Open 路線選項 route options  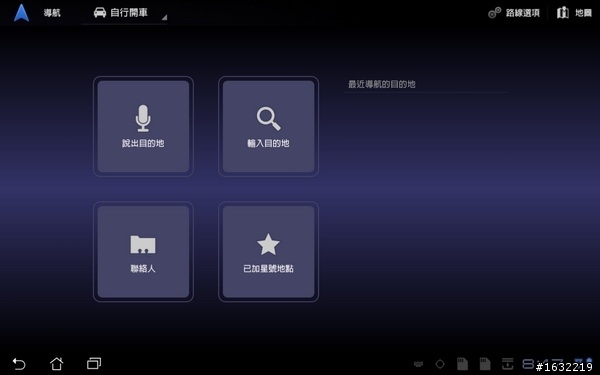pyautogui.click(x=514, y=13)
